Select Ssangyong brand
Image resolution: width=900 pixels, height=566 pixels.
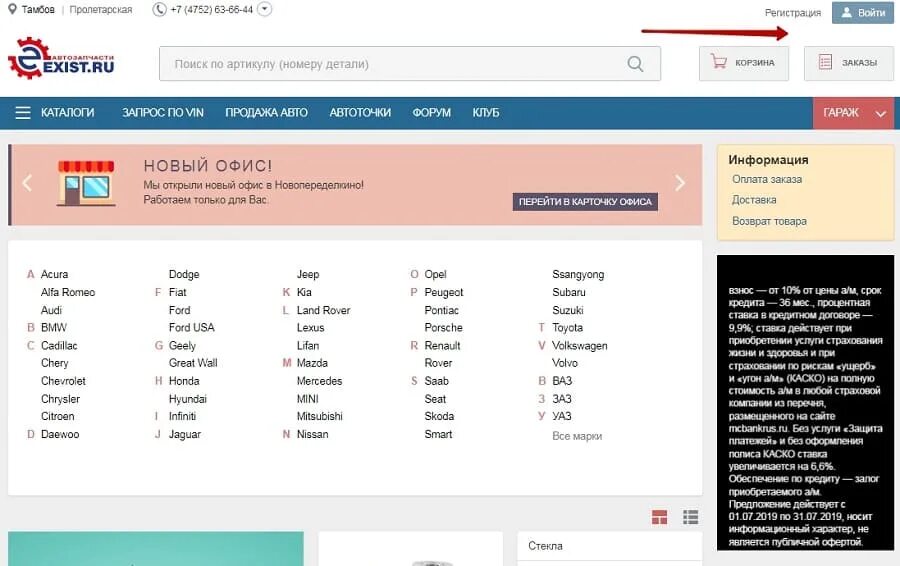coord(578,274)
